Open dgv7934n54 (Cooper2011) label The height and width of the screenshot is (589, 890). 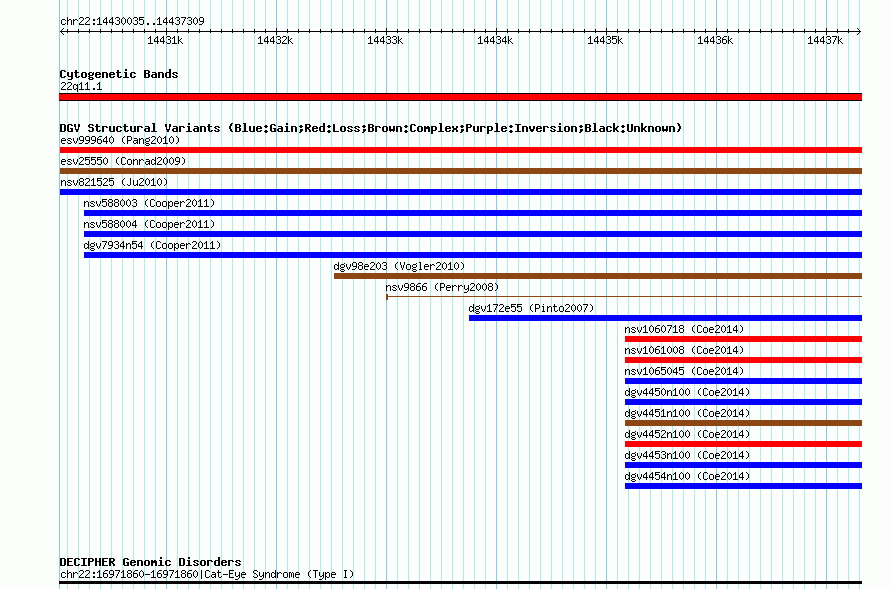pos(152,245)
